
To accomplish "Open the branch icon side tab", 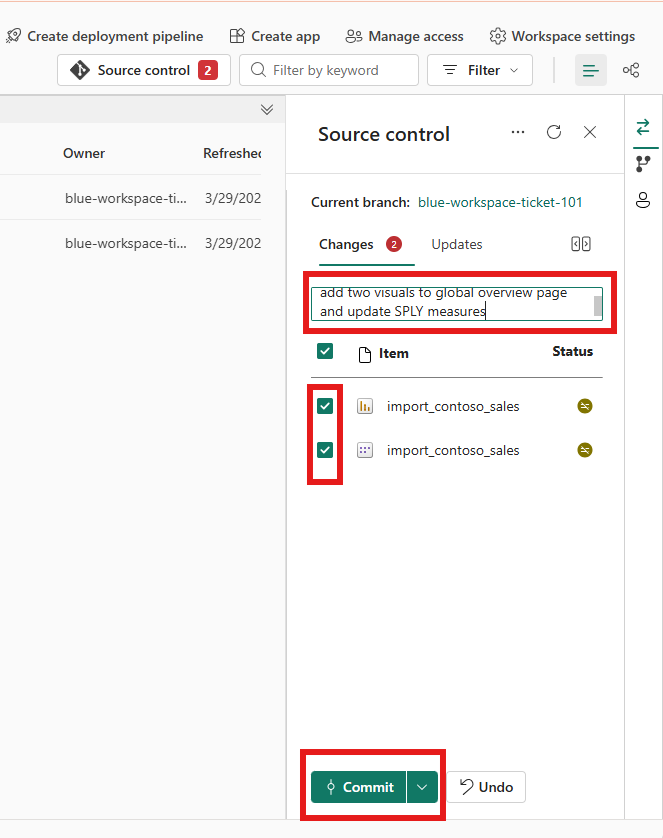I will 643,164.
